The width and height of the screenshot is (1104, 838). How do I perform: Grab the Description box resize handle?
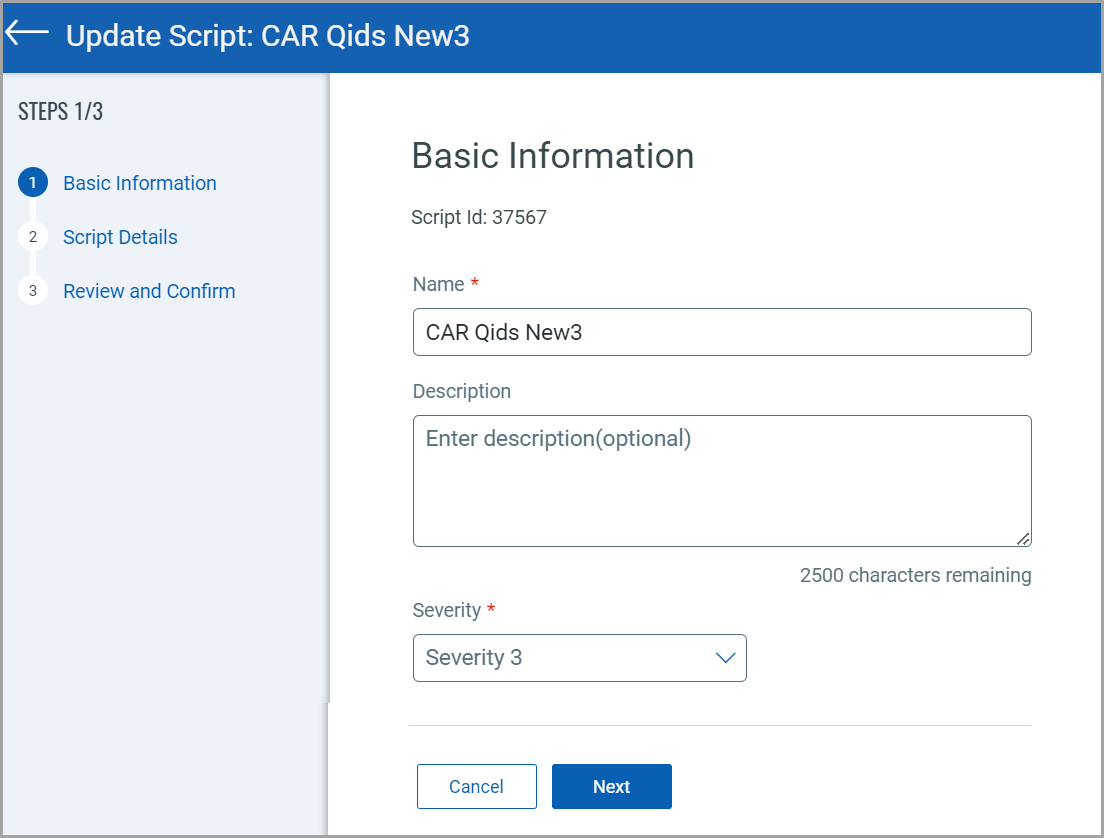[x=1023, y=539]
